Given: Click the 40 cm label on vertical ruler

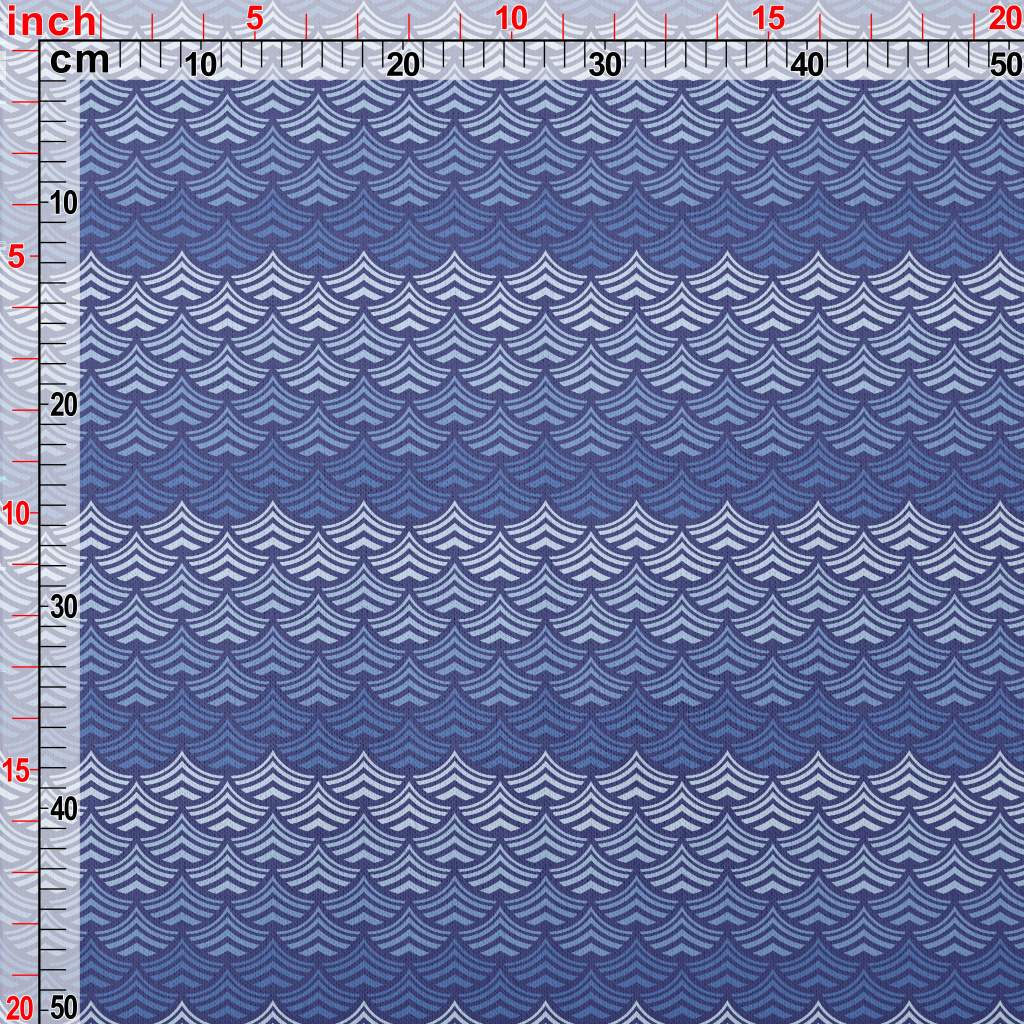Looking at the screenshot, I should 63,808.
